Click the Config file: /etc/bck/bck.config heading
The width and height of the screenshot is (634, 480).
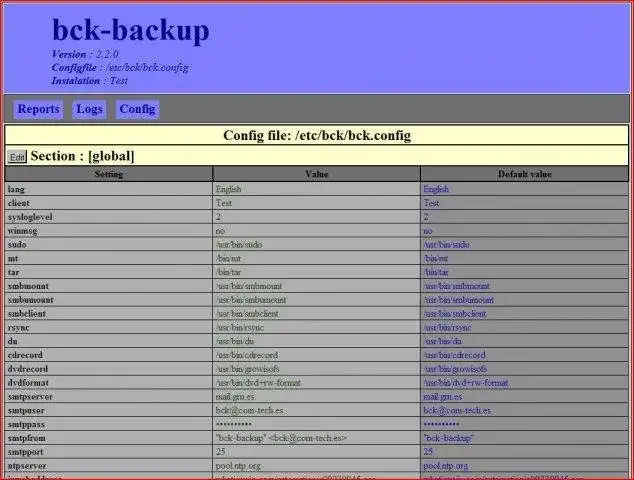click(317, 135)
